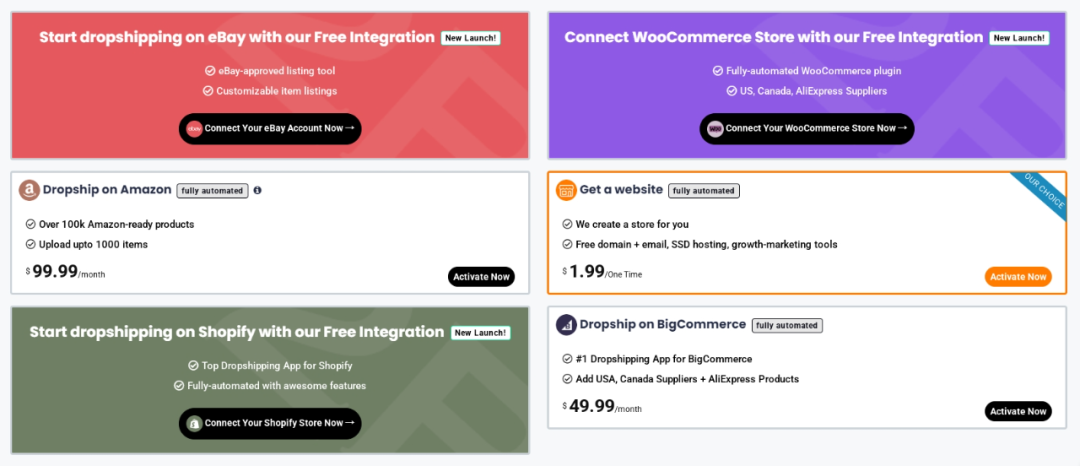Click the checkmark beside We create a store for you
The height and width of the screenshot is (466, 1080).
pos(568,224)
